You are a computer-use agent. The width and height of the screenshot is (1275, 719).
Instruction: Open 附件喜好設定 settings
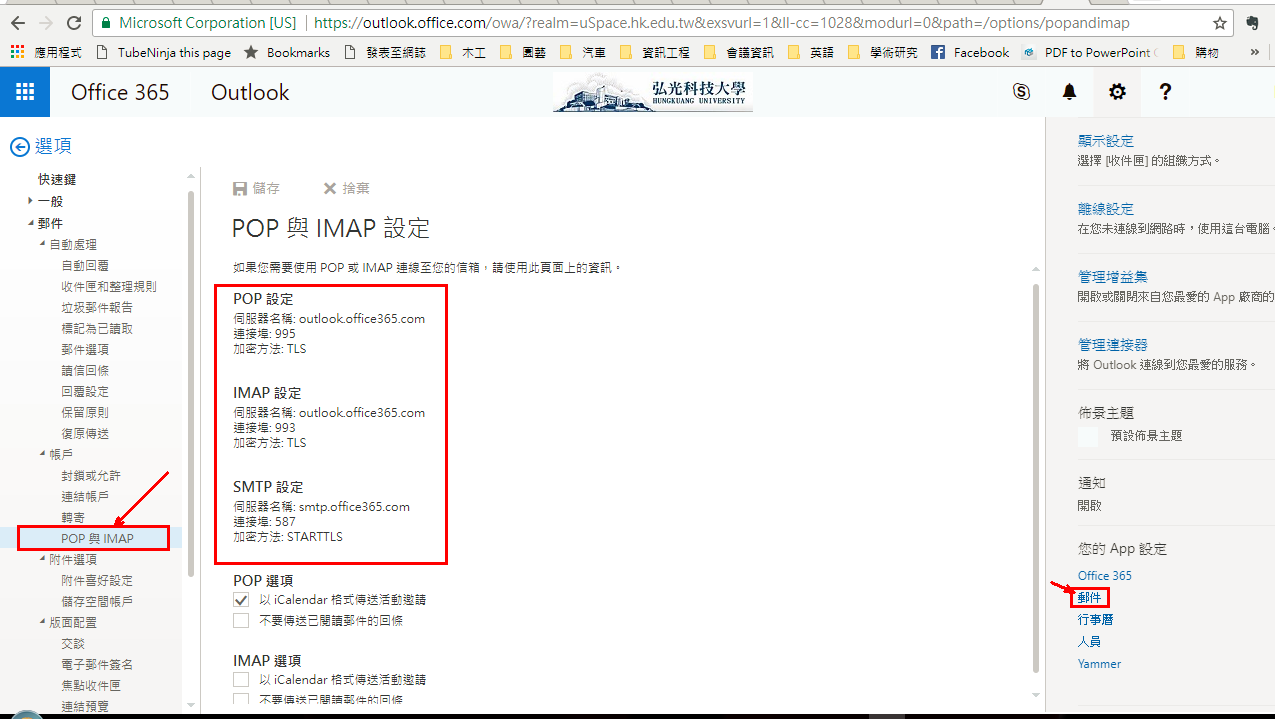(x=97, y=580)
